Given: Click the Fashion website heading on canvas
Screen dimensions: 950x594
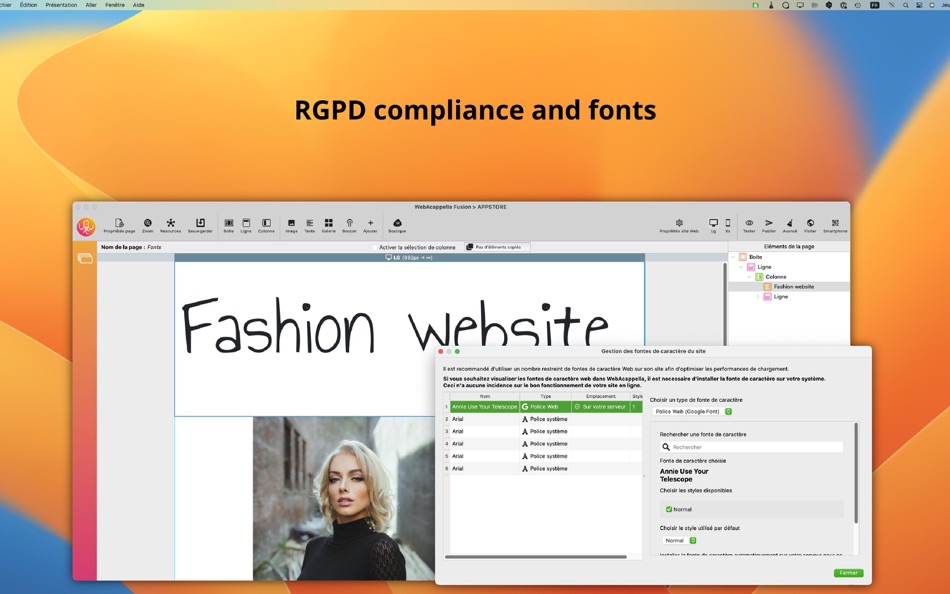Looking at the screenshot, I should click(395, 325).
